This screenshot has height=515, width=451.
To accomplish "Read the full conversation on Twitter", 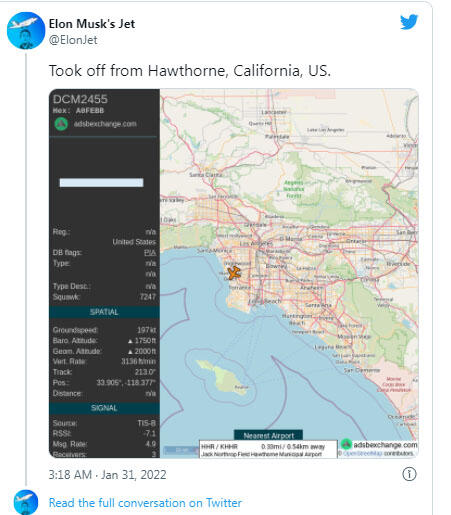I will click(x=145, y=503).
